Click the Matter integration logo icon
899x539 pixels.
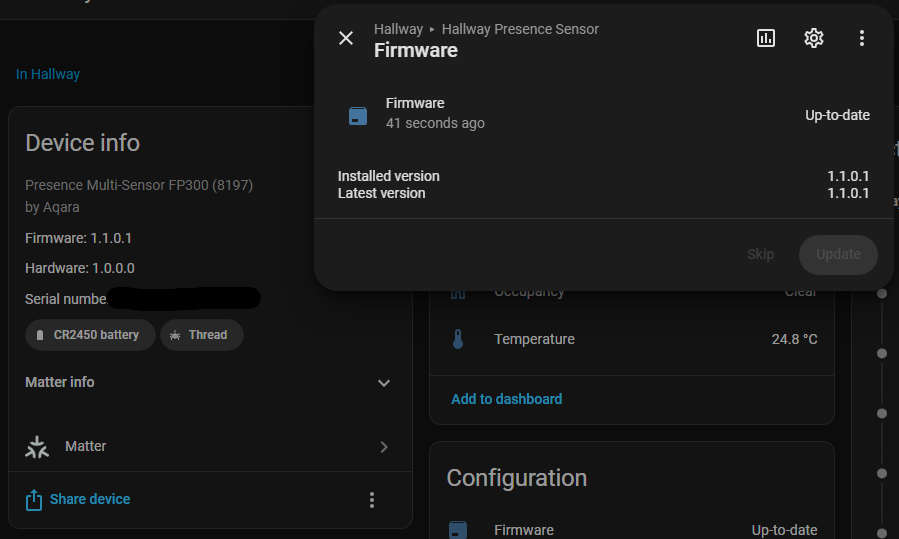pyautogui.click(x=37, y=447)
